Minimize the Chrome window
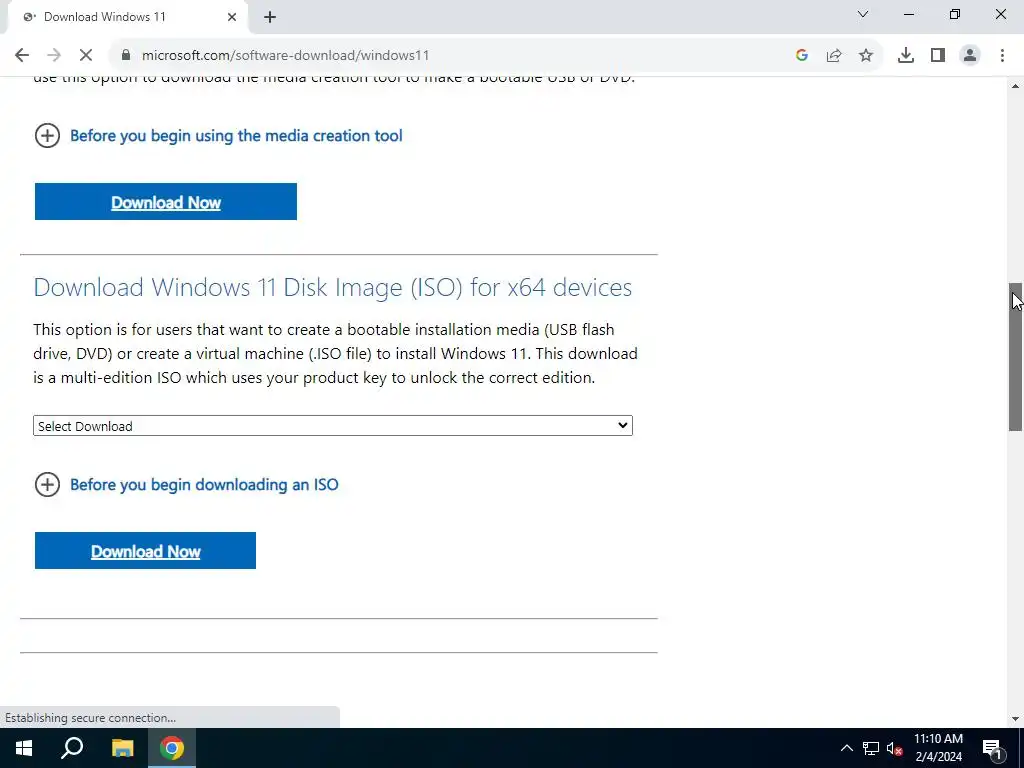 pos(908,14)
